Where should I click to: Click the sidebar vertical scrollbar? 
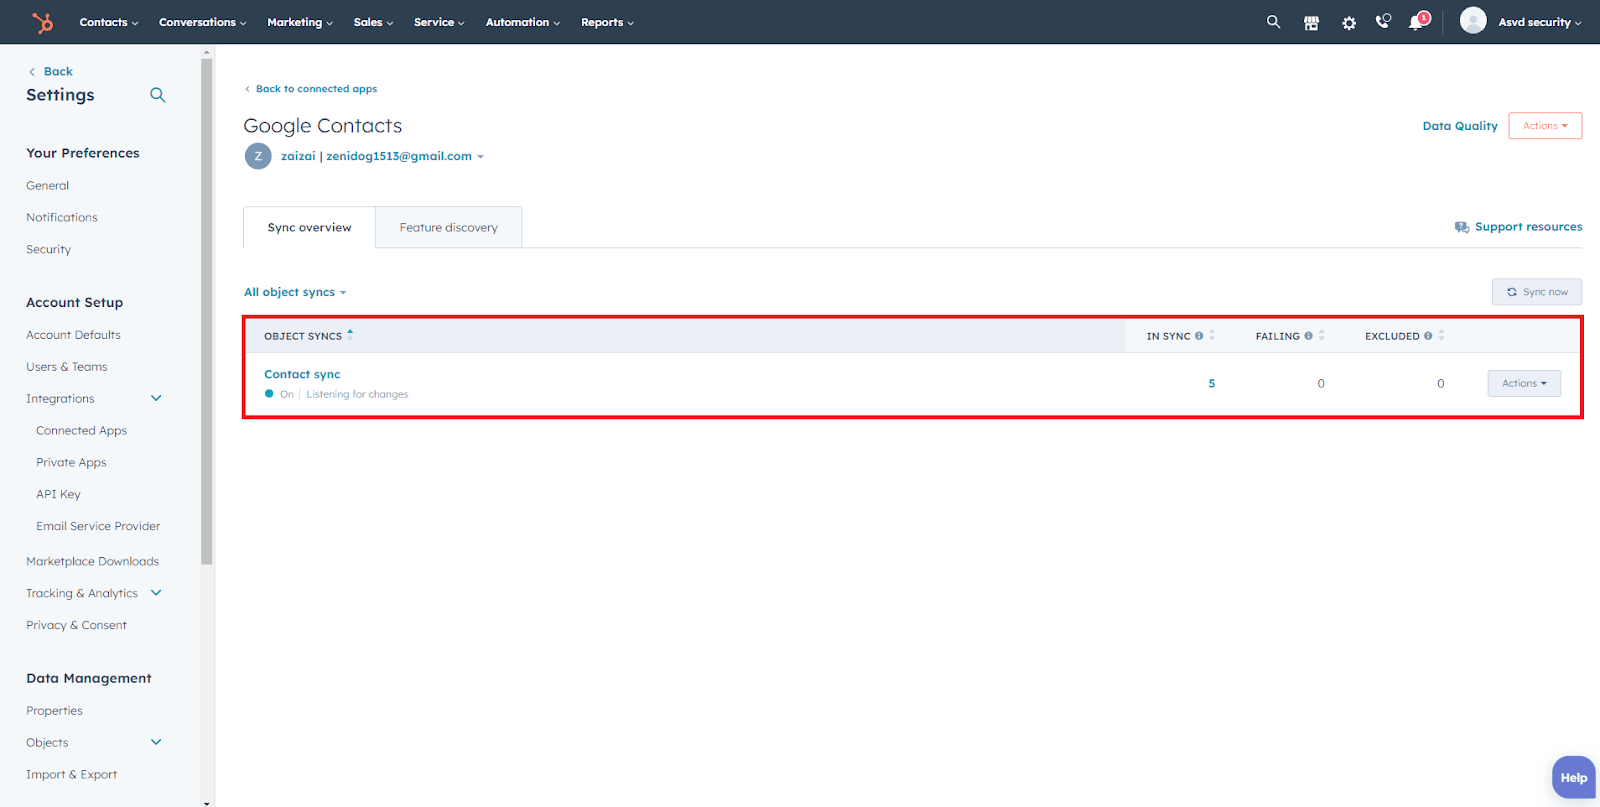click(x=207, y=312)
